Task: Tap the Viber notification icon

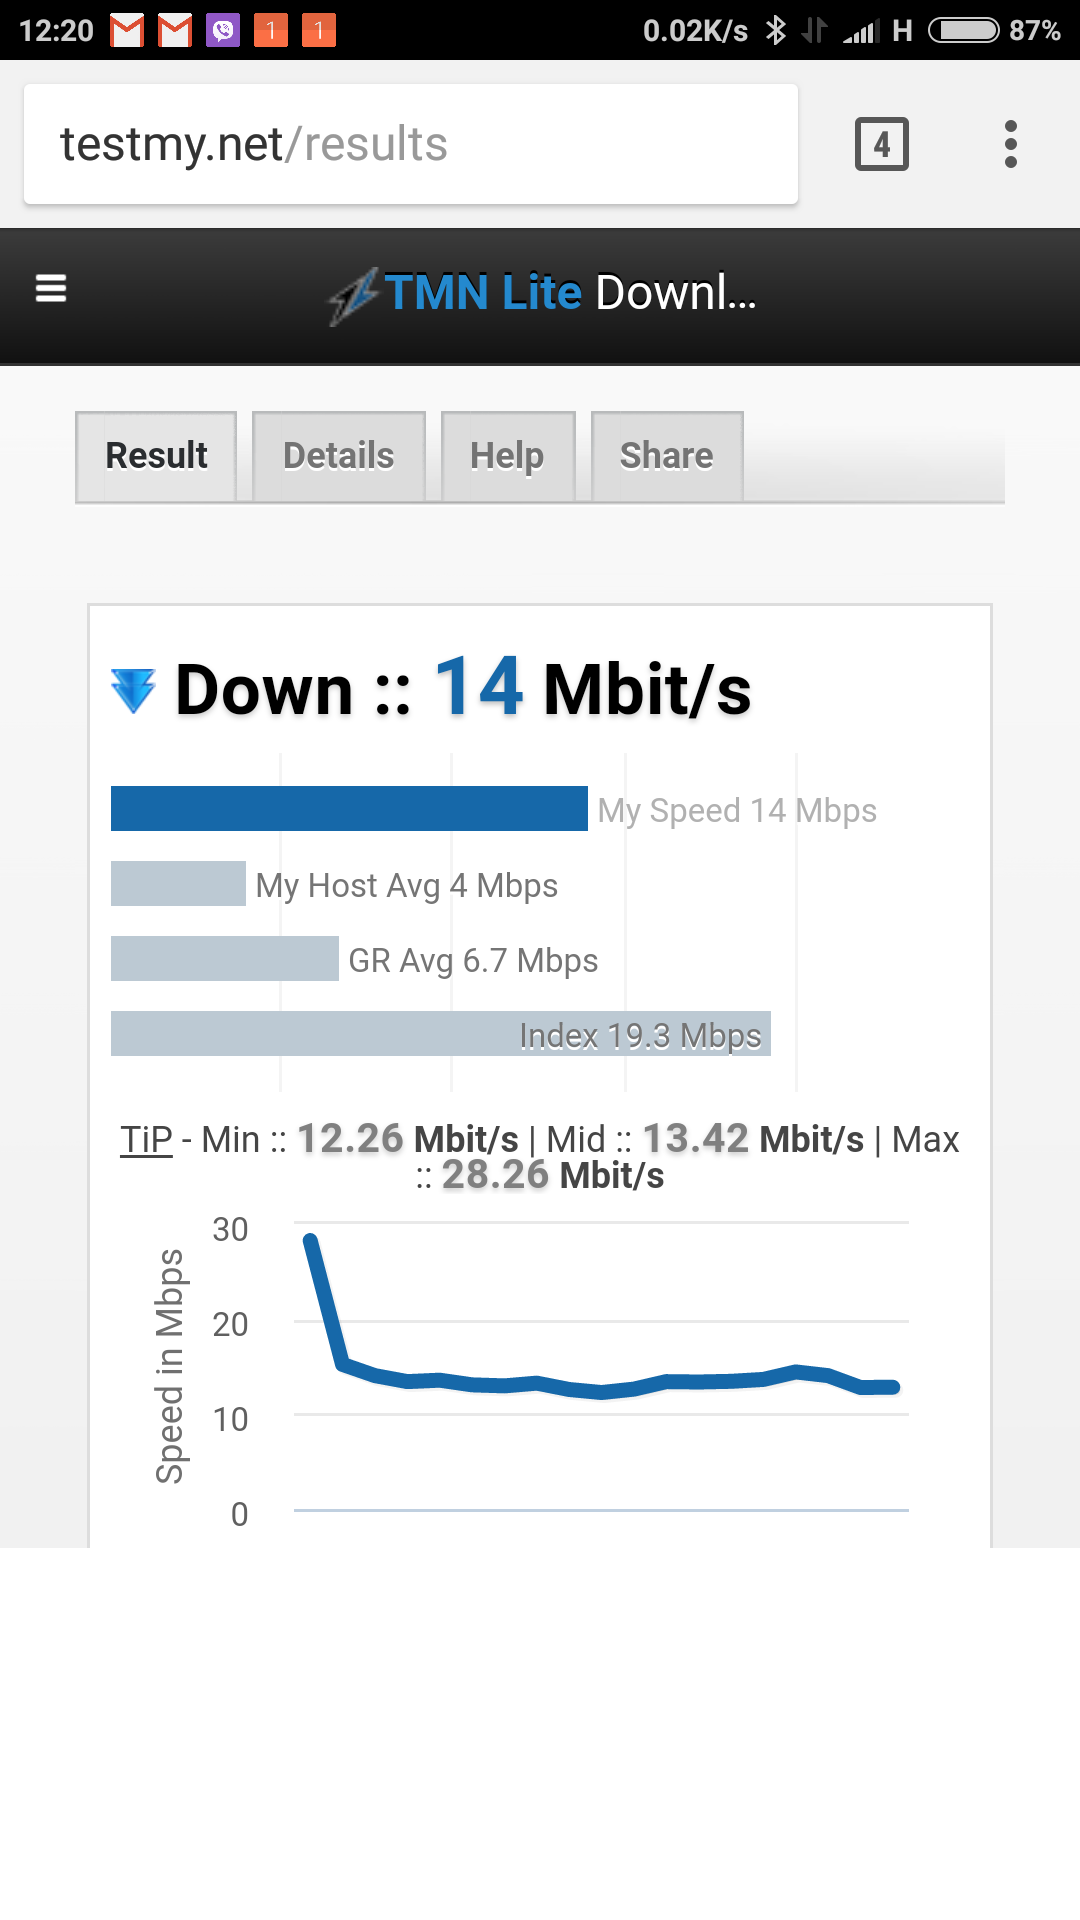Action: pyautogui.click(x=222, y=31)
